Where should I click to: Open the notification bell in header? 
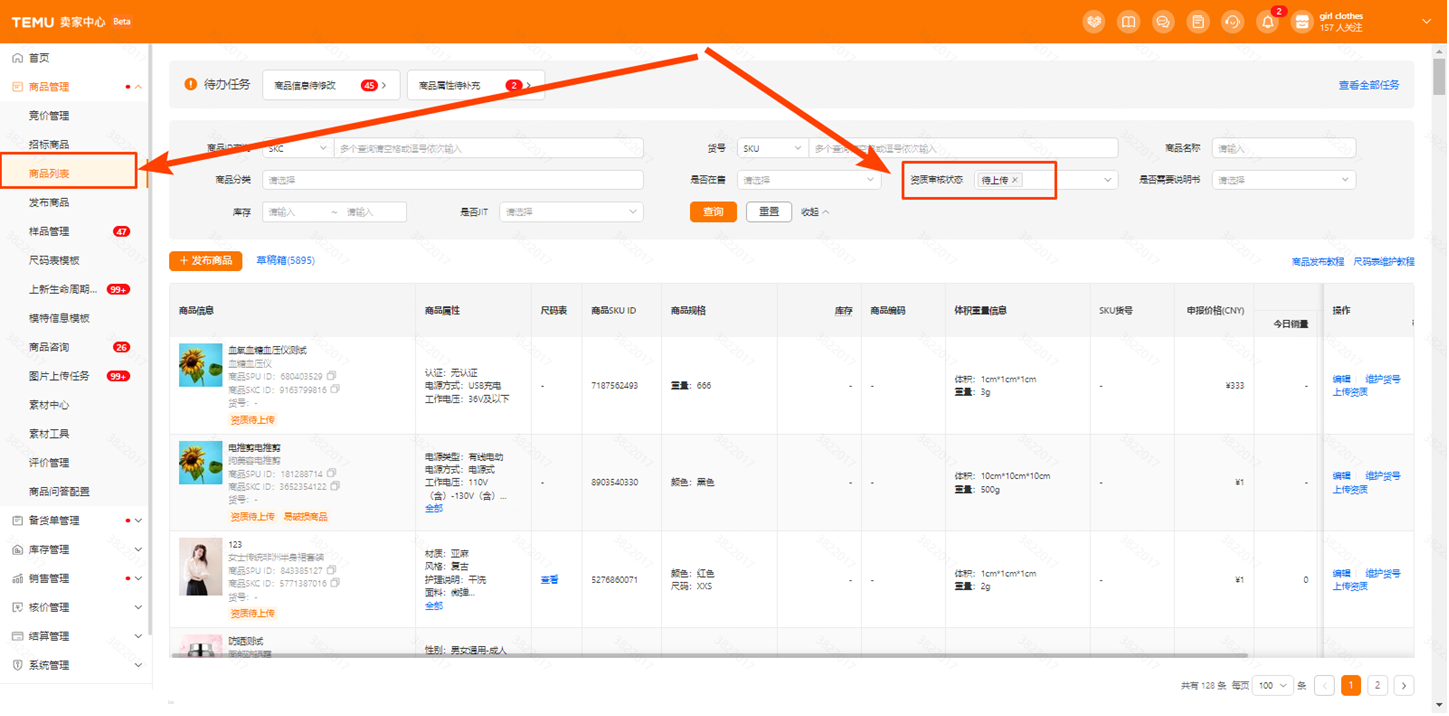[x=1268, y=22]
